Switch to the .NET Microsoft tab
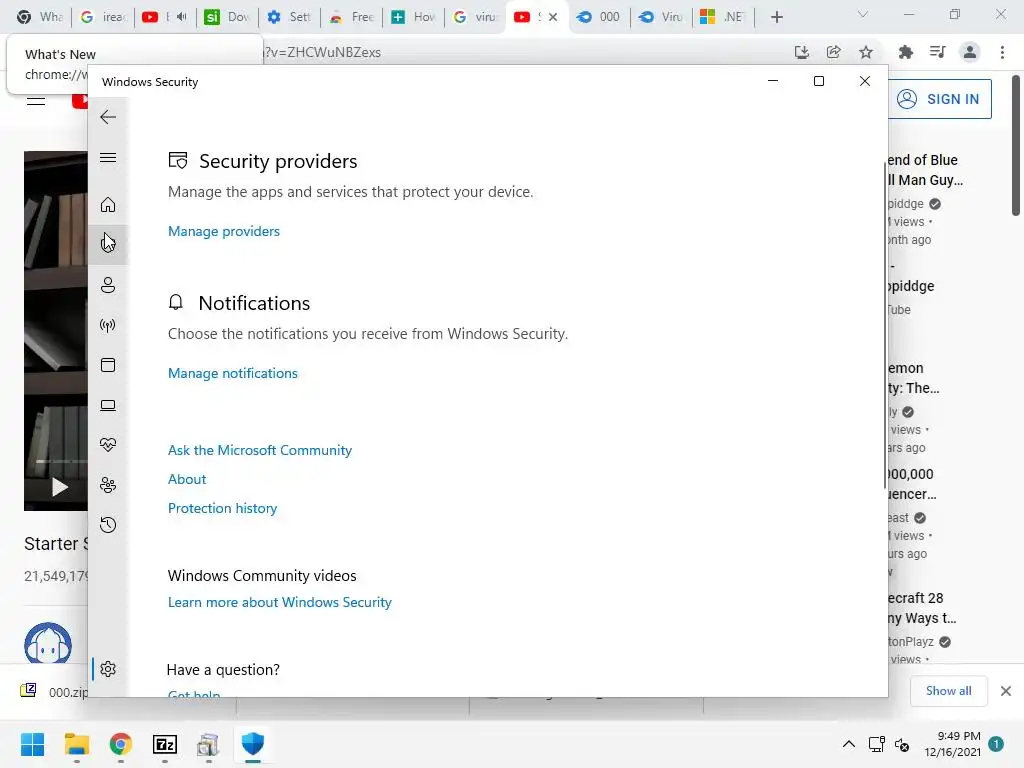1024x768 pixels. coord(722,17)
